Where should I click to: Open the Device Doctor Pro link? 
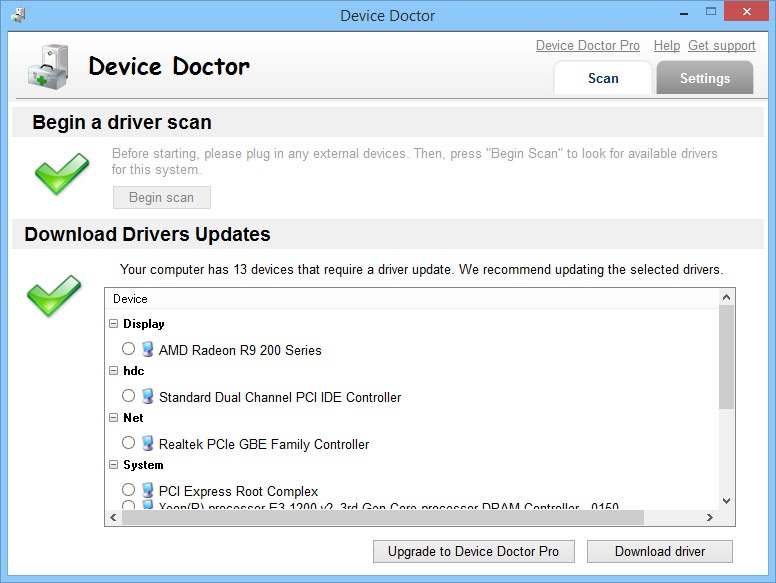tap(587, 46)
